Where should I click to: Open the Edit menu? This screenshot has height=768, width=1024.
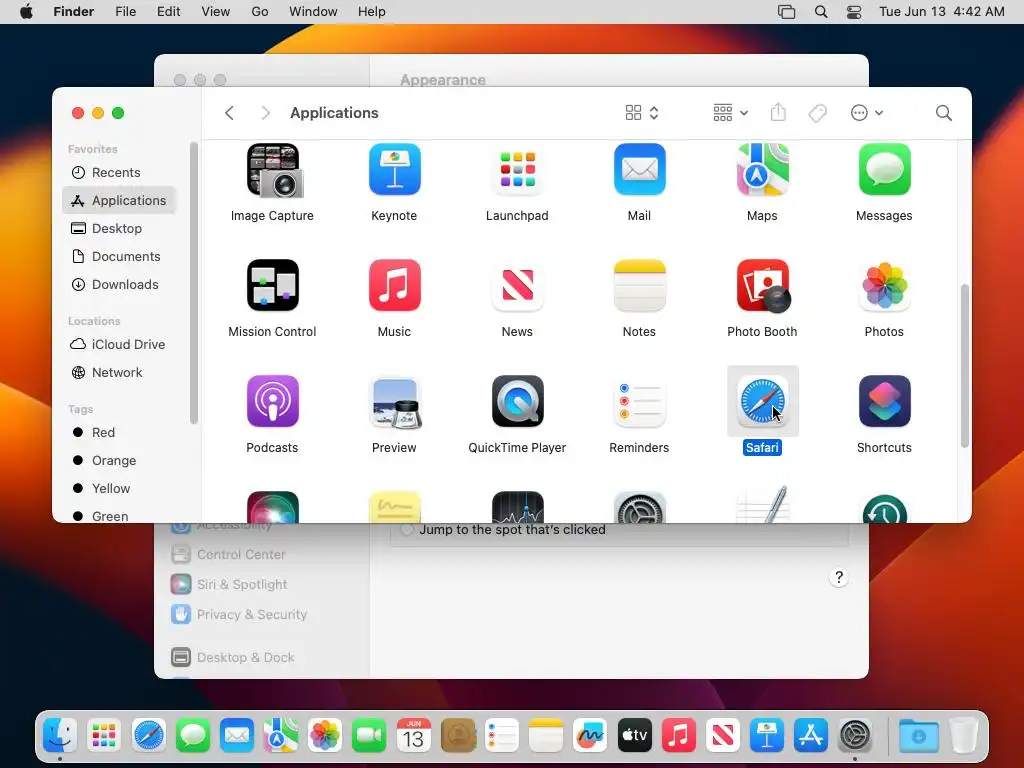coord(168,12)
